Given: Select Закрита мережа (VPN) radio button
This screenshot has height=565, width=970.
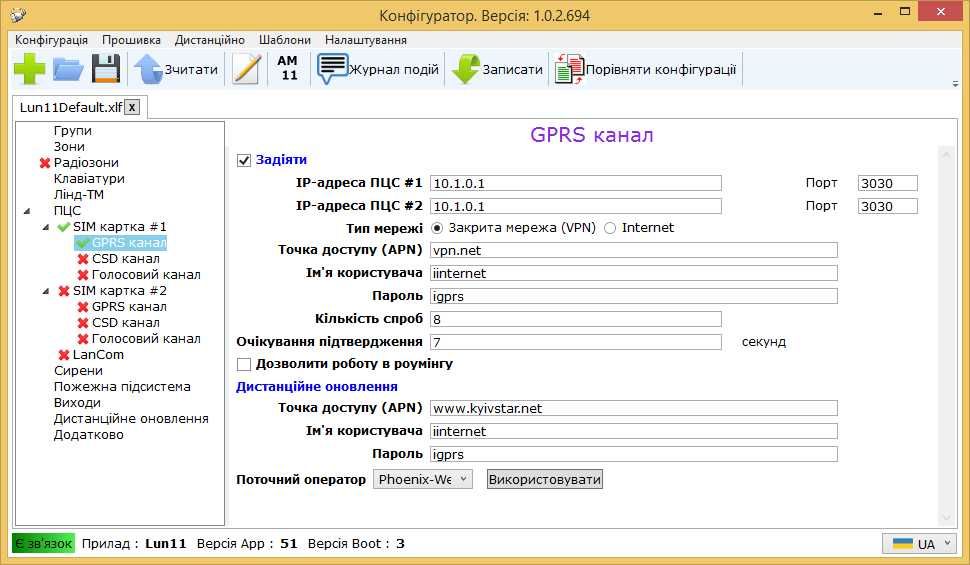Looking at the screenshot, I should point(437,228).
